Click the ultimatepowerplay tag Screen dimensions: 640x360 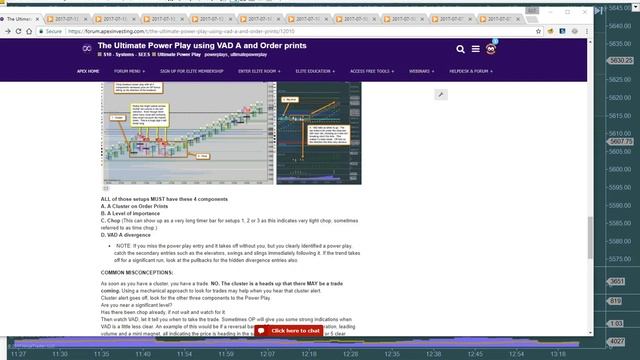pos(248,54)
